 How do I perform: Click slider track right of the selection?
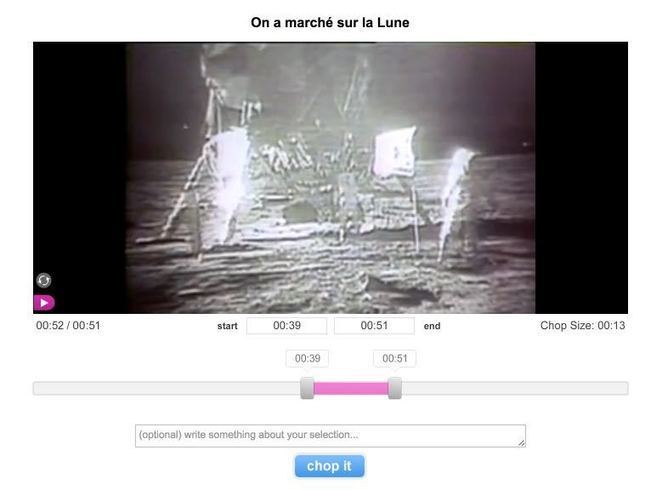(x=515, y=389)
